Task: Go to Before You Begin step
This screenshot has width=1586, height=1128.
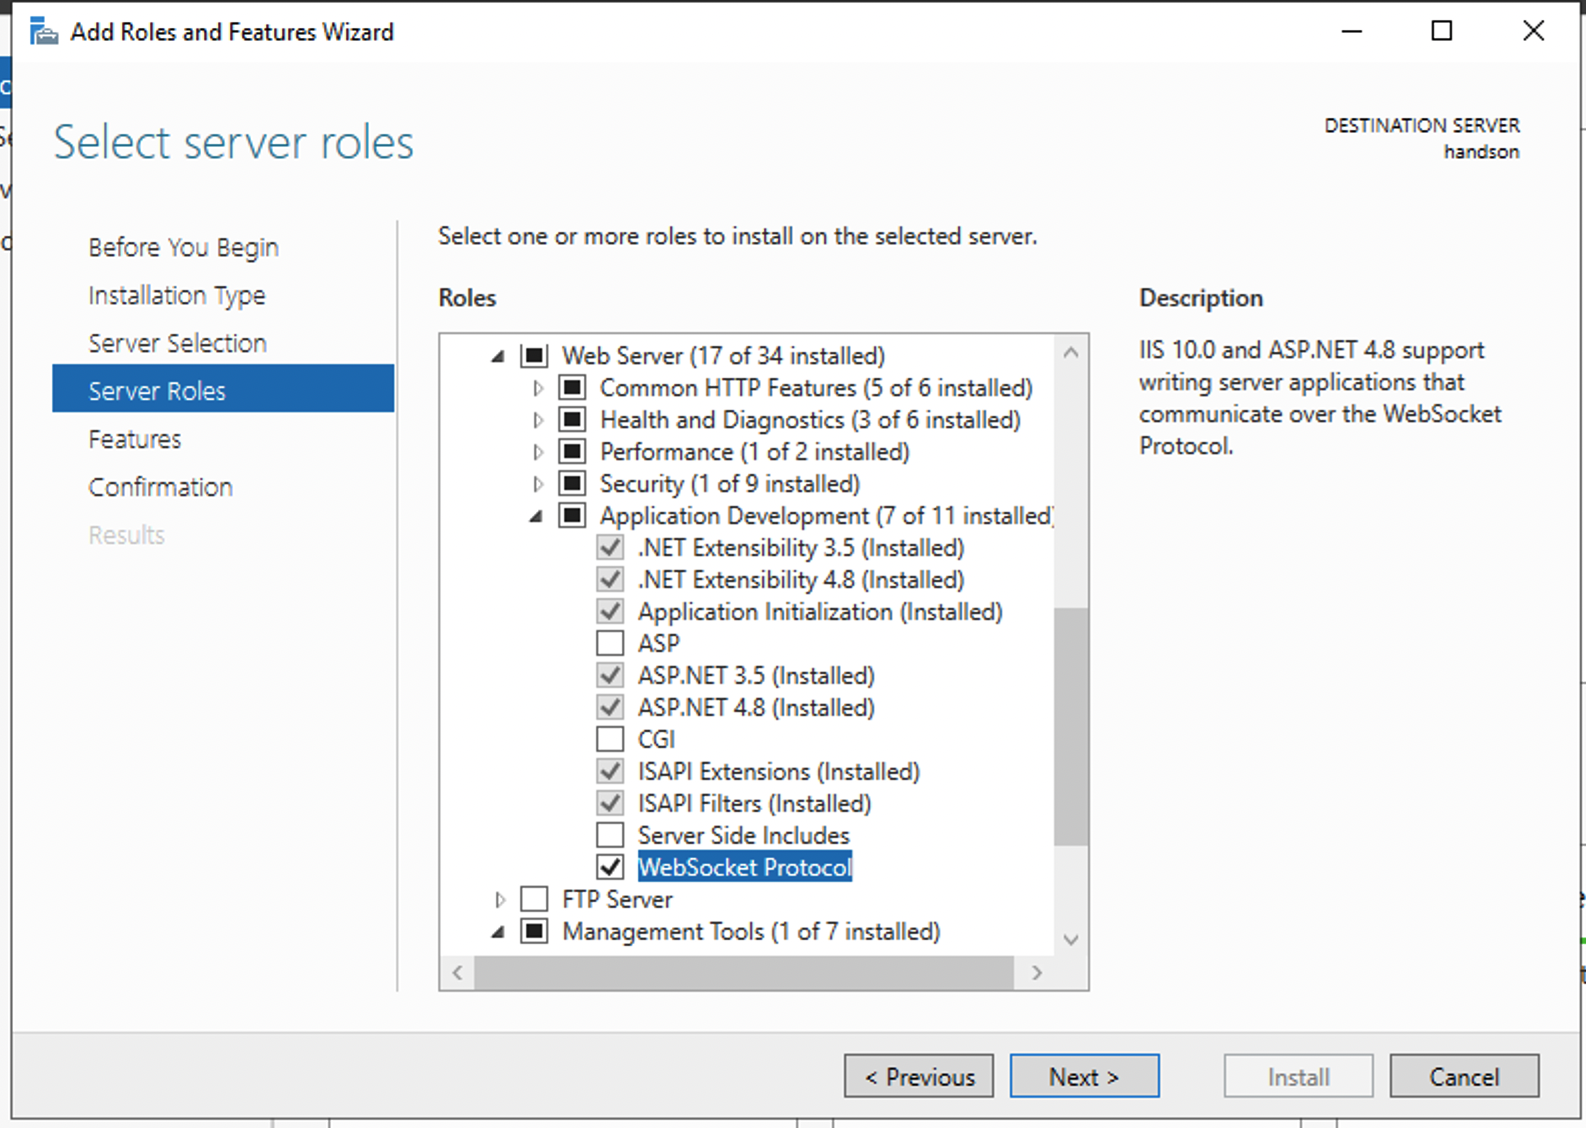Action: click(184, 247)
